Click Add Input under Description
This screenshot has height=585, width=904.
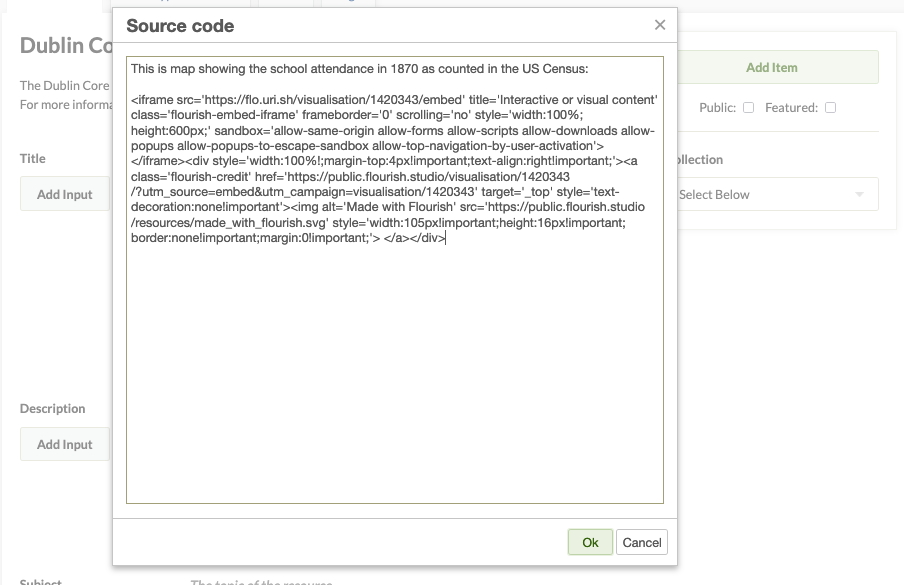click(x=65, y=444)
